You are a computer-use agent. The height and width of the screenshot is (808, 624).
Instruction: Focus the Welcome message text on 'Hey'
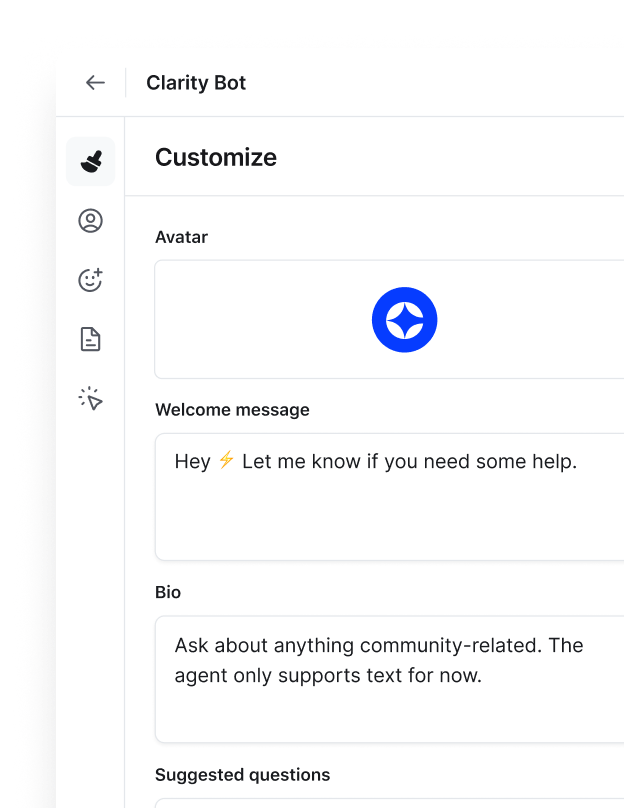point(192,461)
